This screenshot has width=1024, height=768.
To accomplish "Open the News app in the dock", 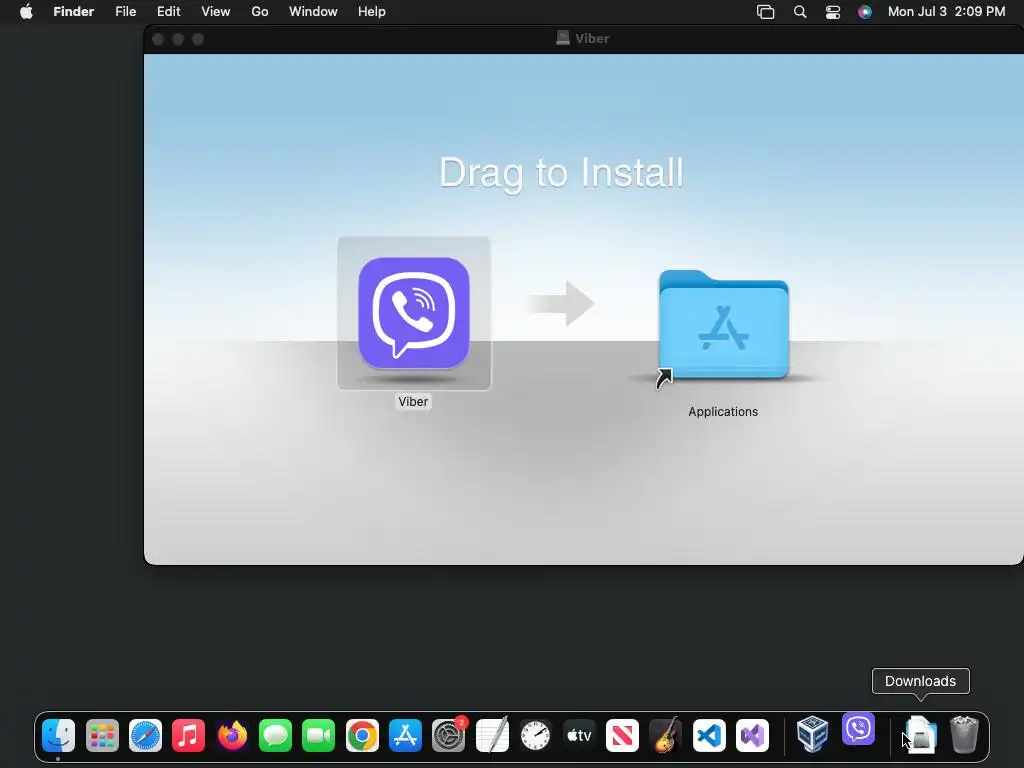I will [x=622, y=735].
